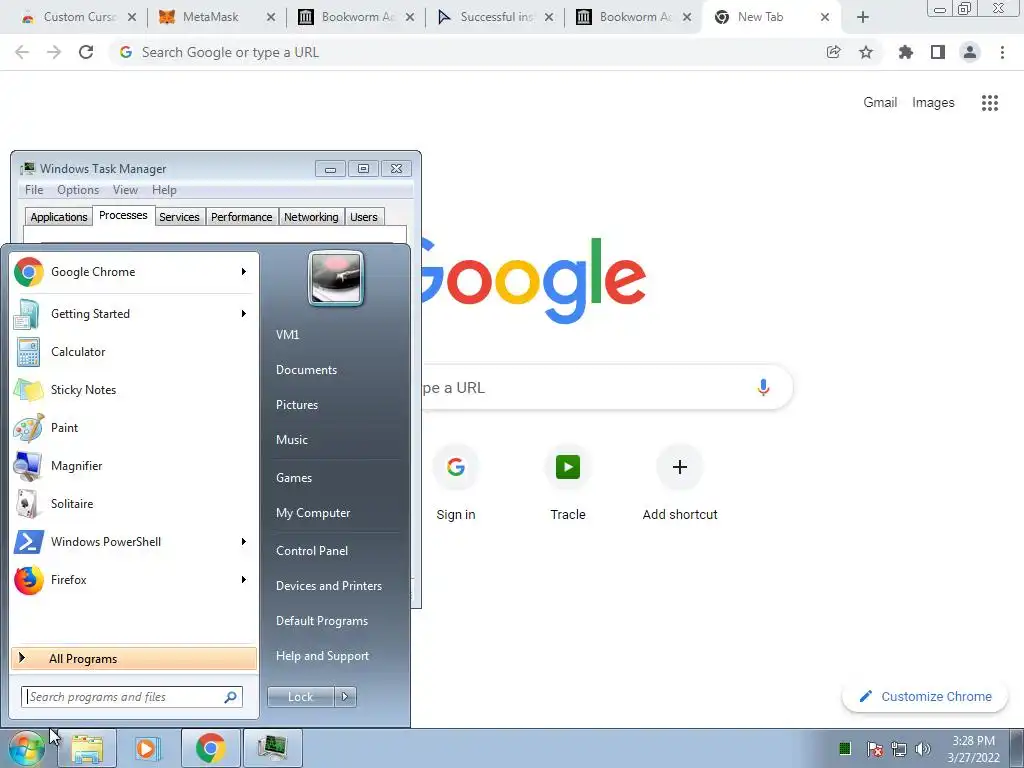This screenshot has width=1024, height=768.
Task: Open a new Chrome tab with plus button
Action: pos(863,17)
